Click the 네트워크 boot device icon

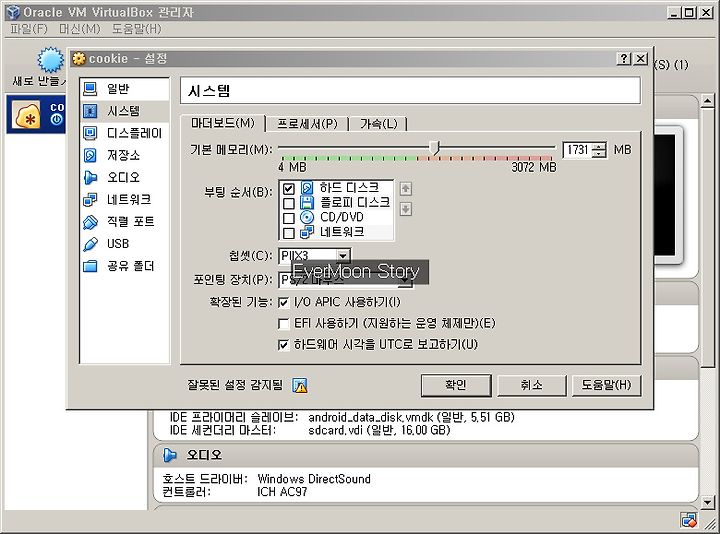tap(307, 232)
